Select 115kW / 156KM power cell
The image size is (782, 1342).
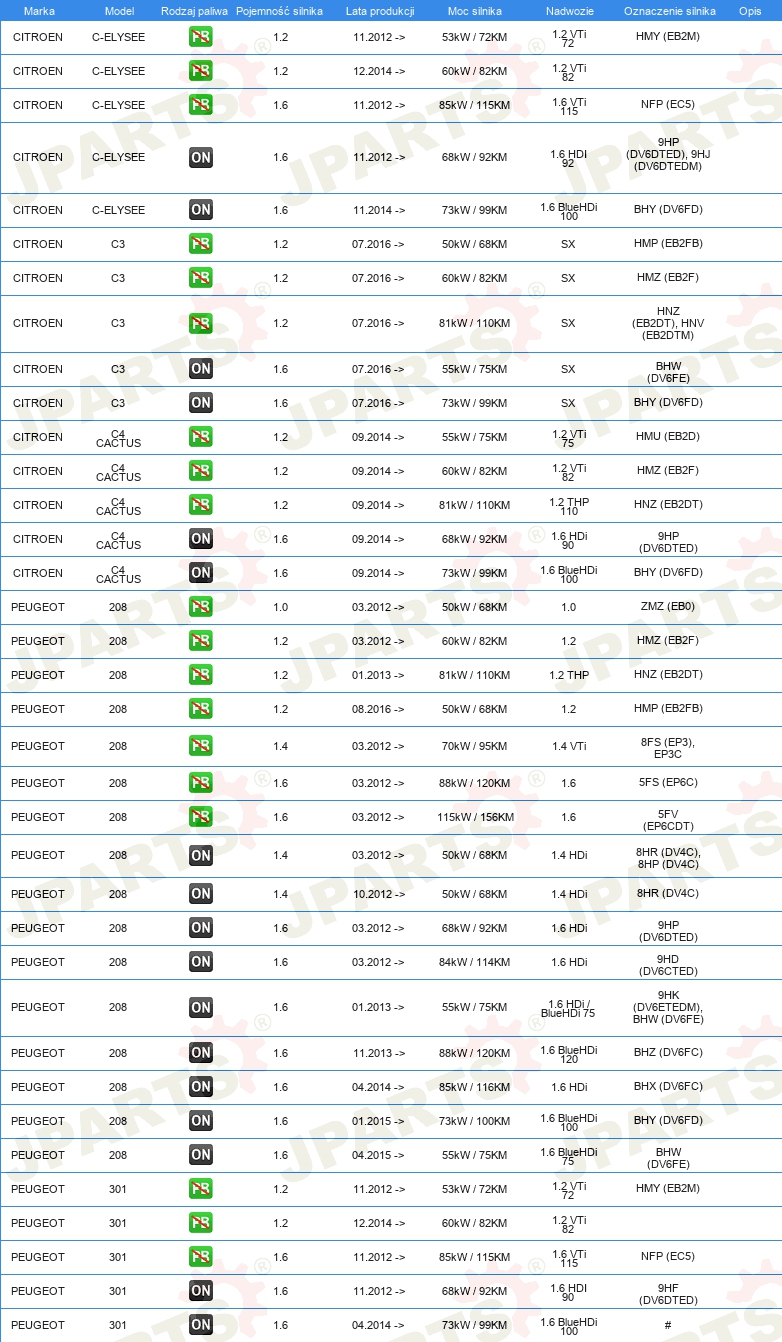(474, 817)
